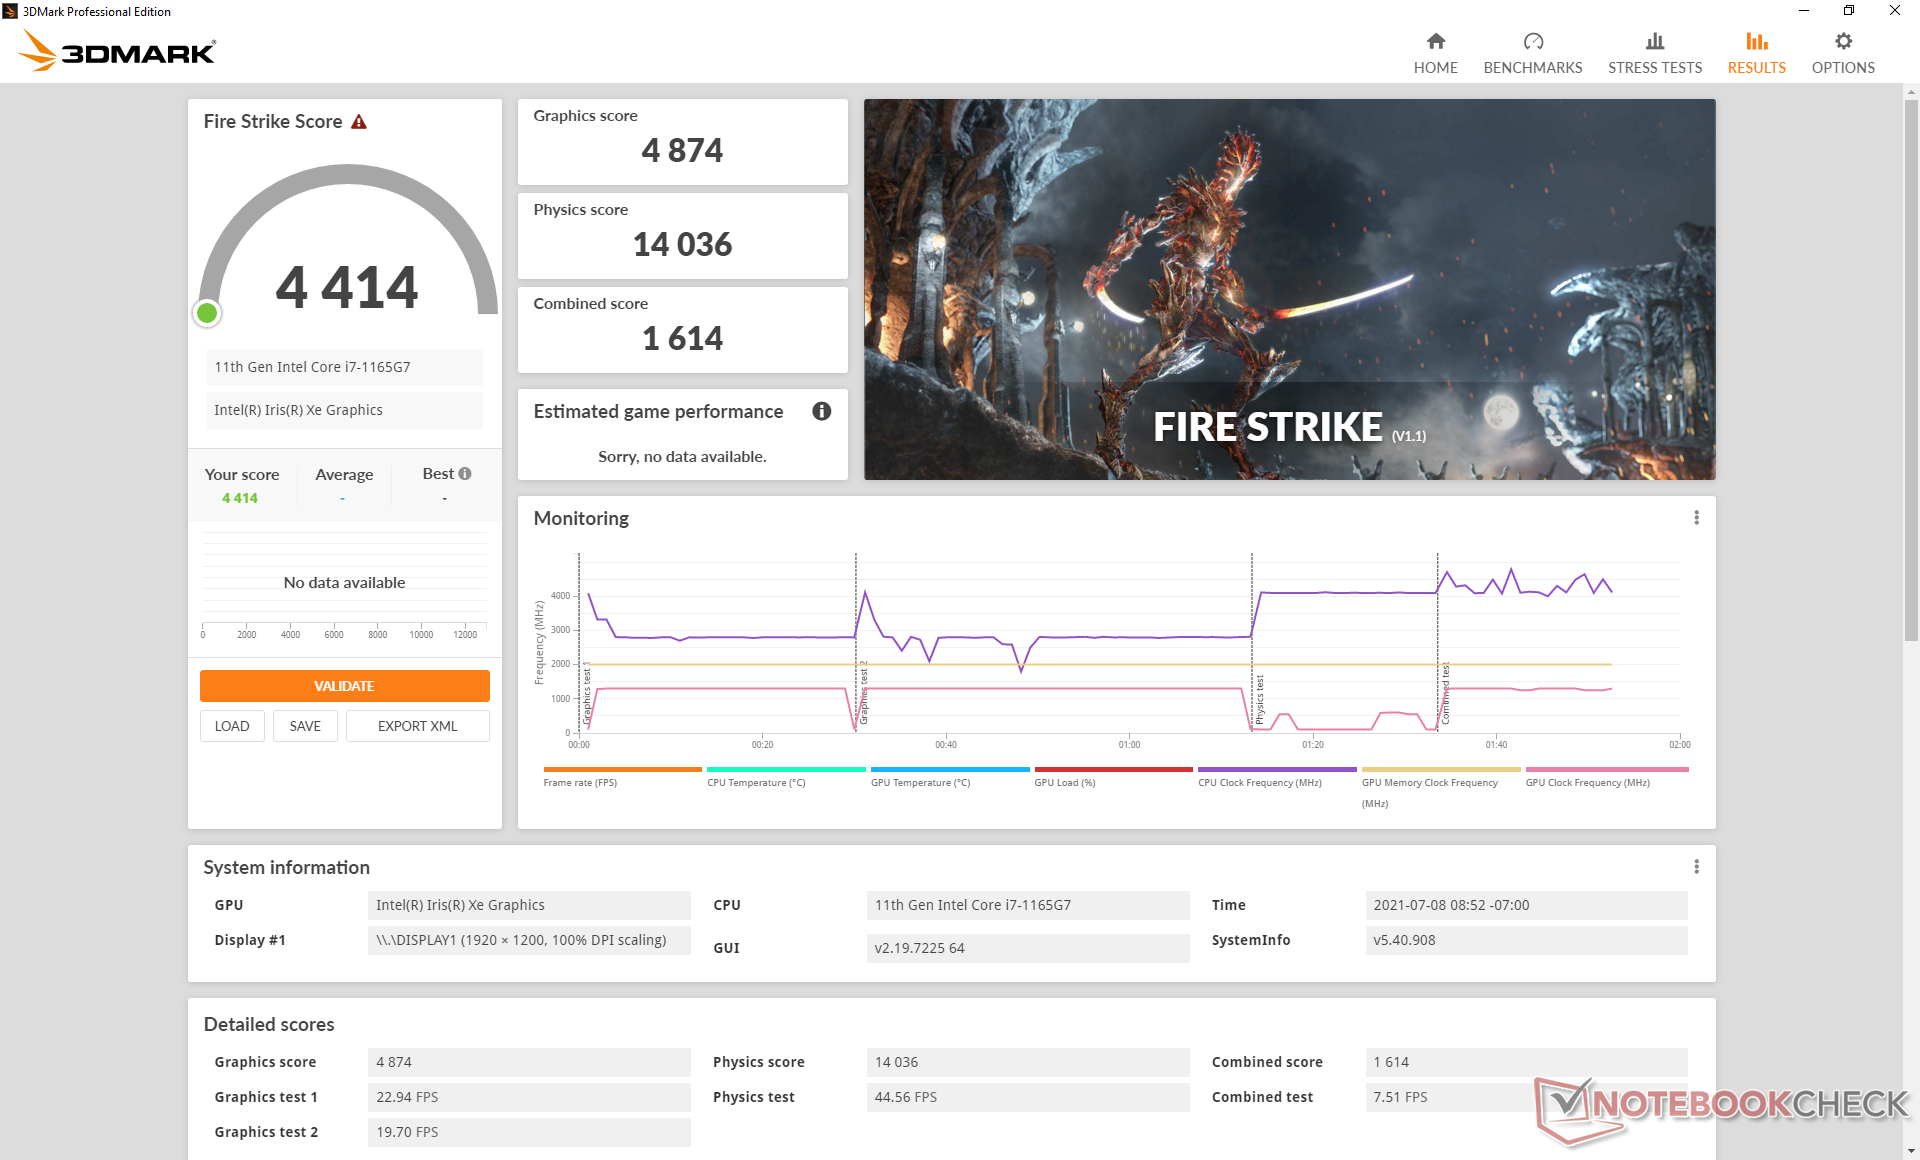1920x1160 pixels.
Task: Click the info icon next to Best
Action: click(465, 474)
